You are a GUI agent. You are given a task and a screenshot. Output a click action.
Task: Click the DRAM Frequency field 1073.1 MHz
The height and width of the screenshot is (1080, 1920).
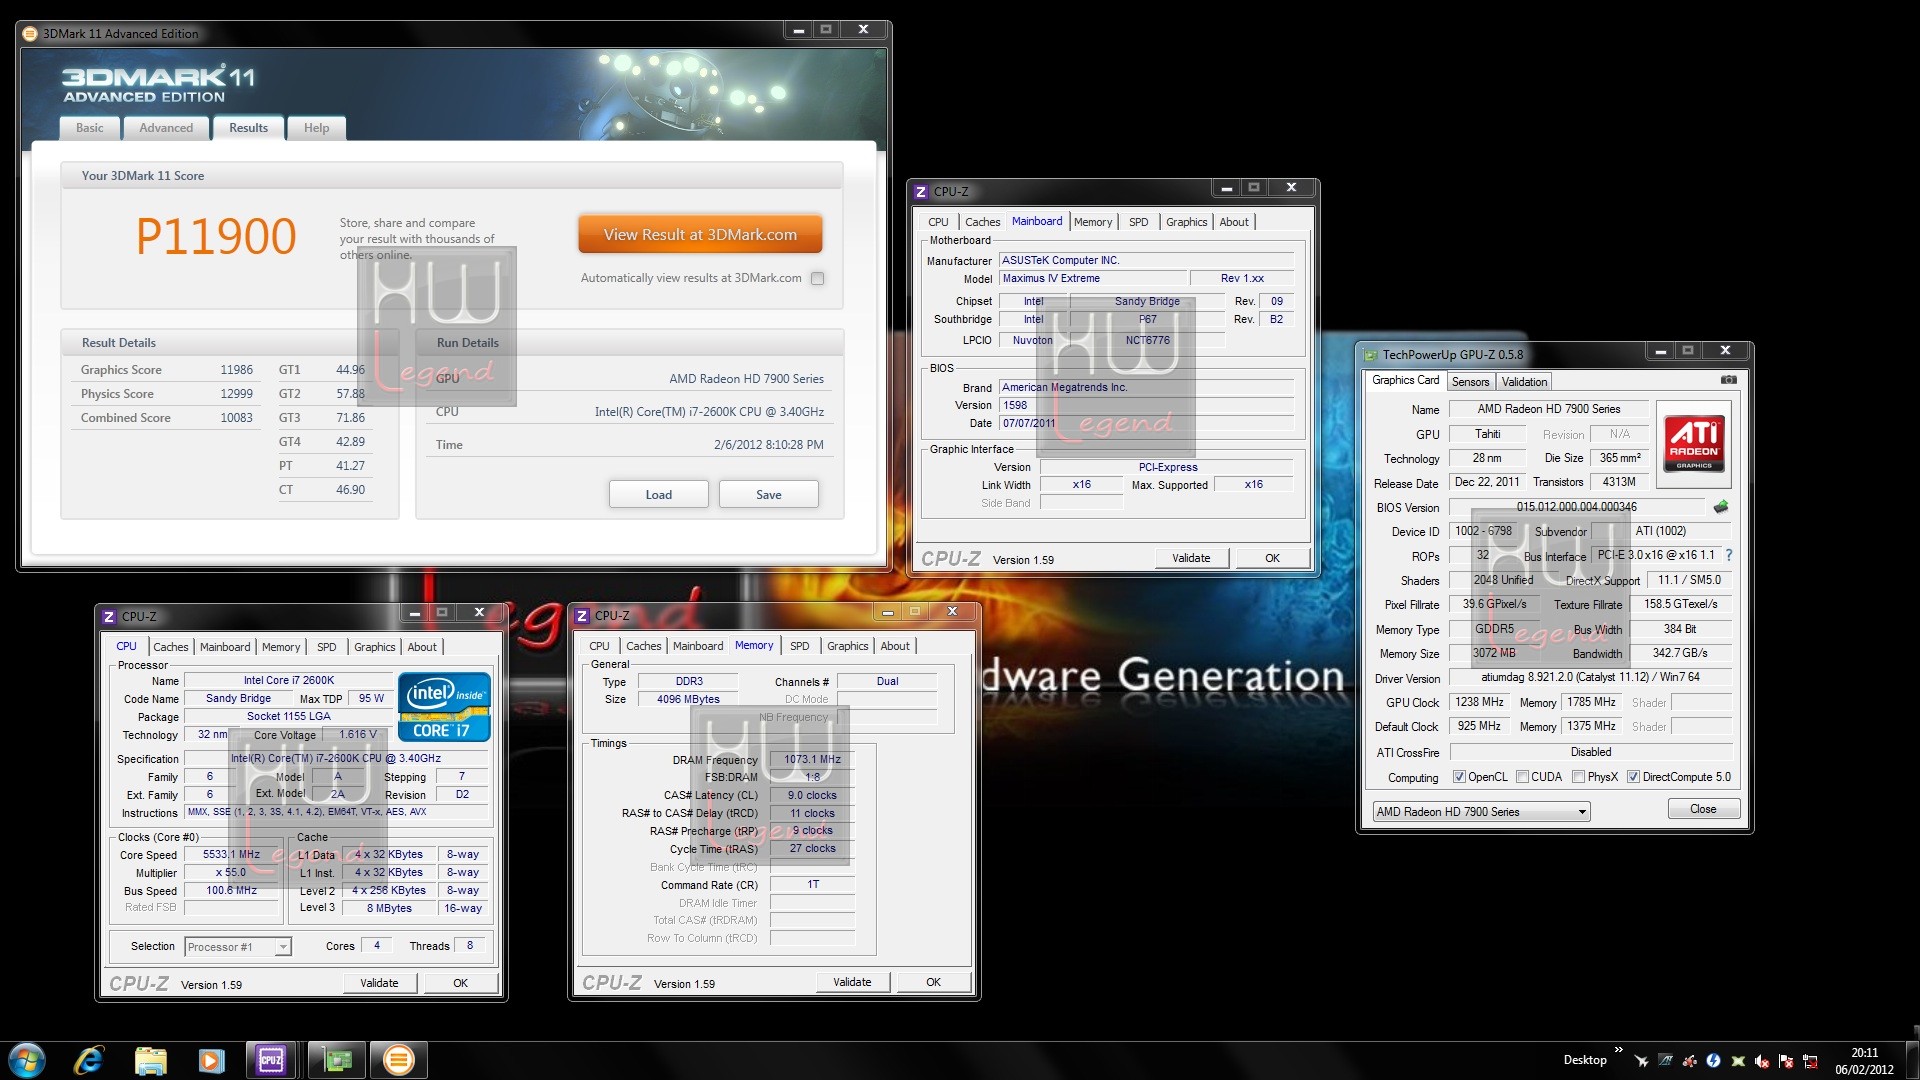coord(812,759)
